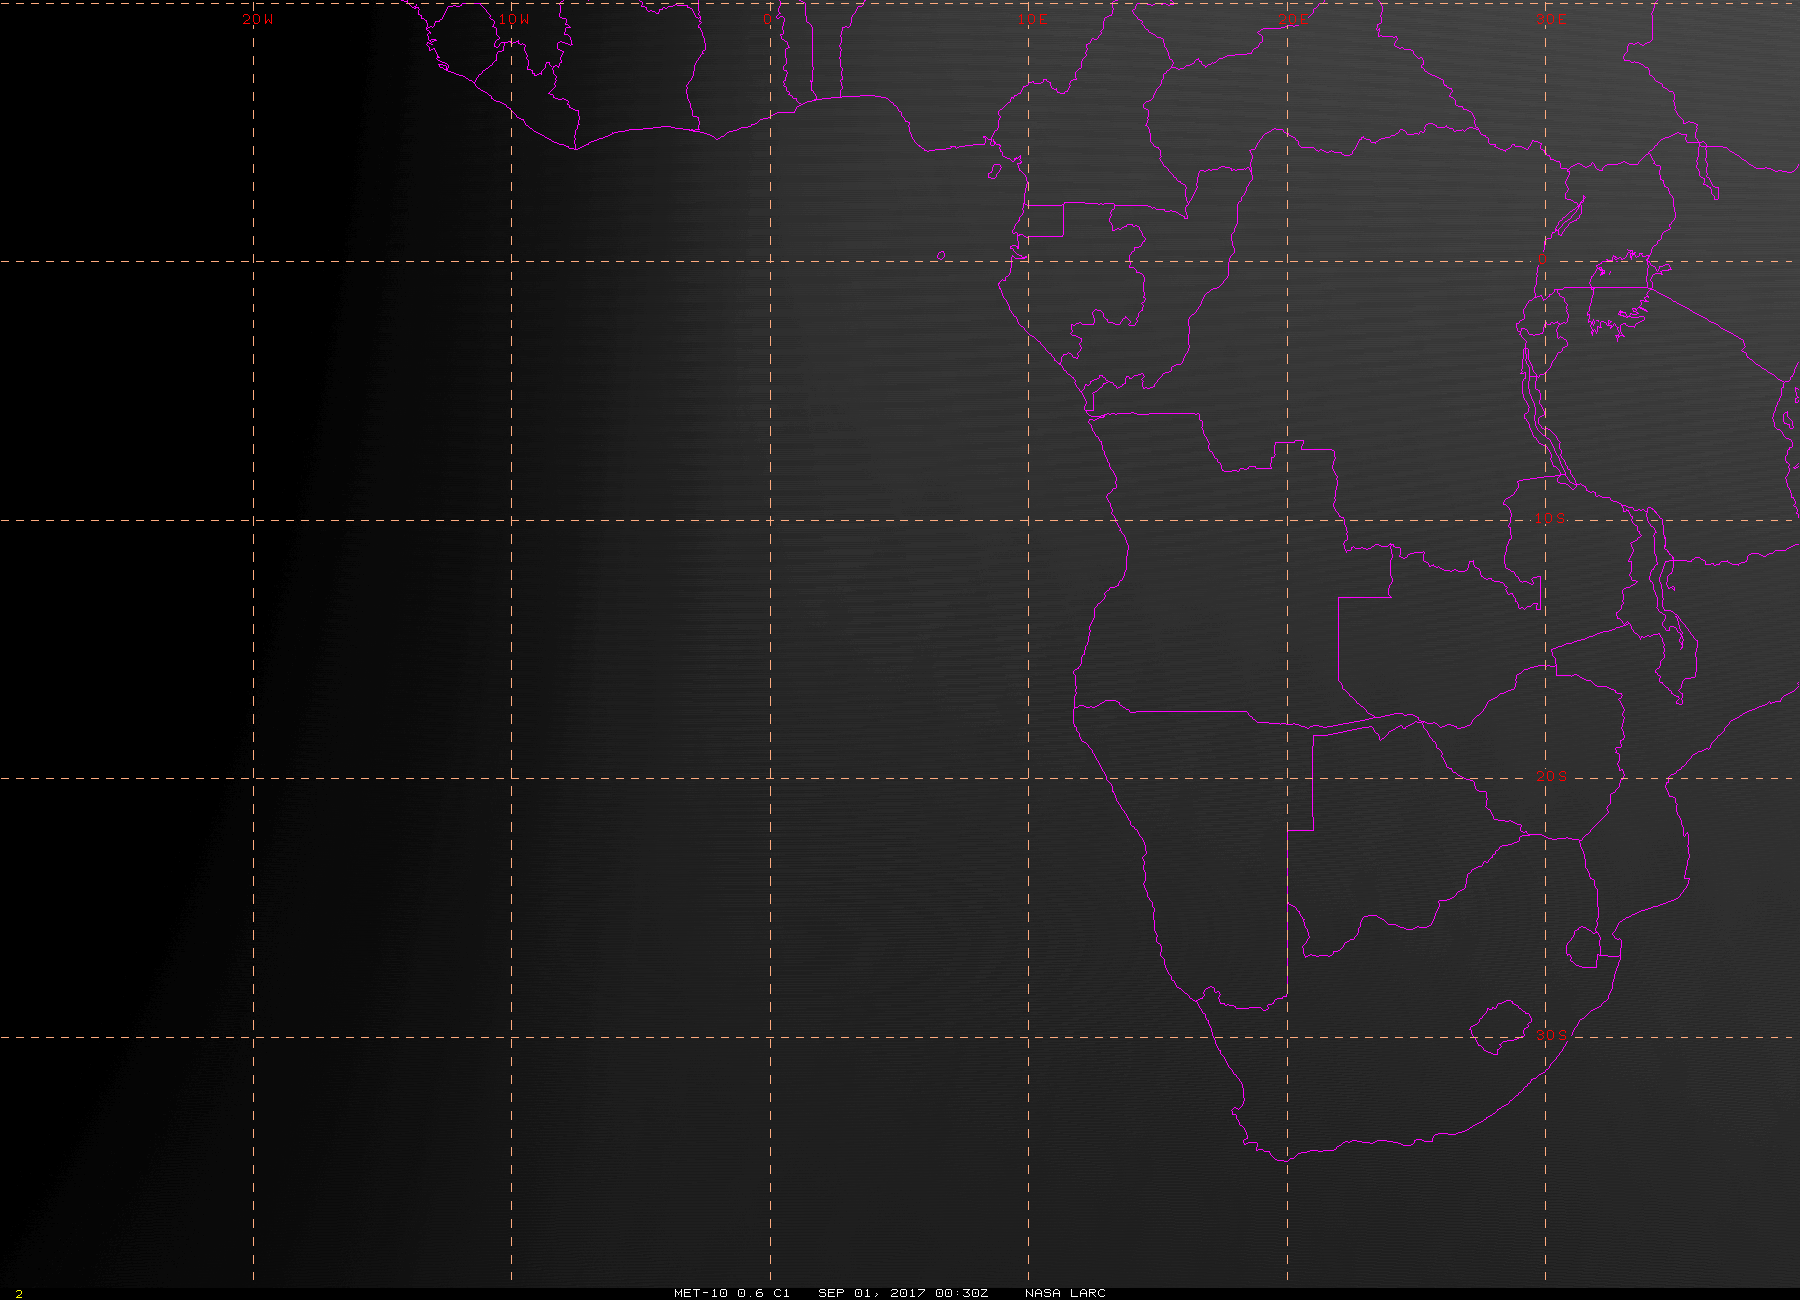Viewport: 1800px width, 1300px height.
Task: Click the "10S" latitude label
Action: (1551, 518)
